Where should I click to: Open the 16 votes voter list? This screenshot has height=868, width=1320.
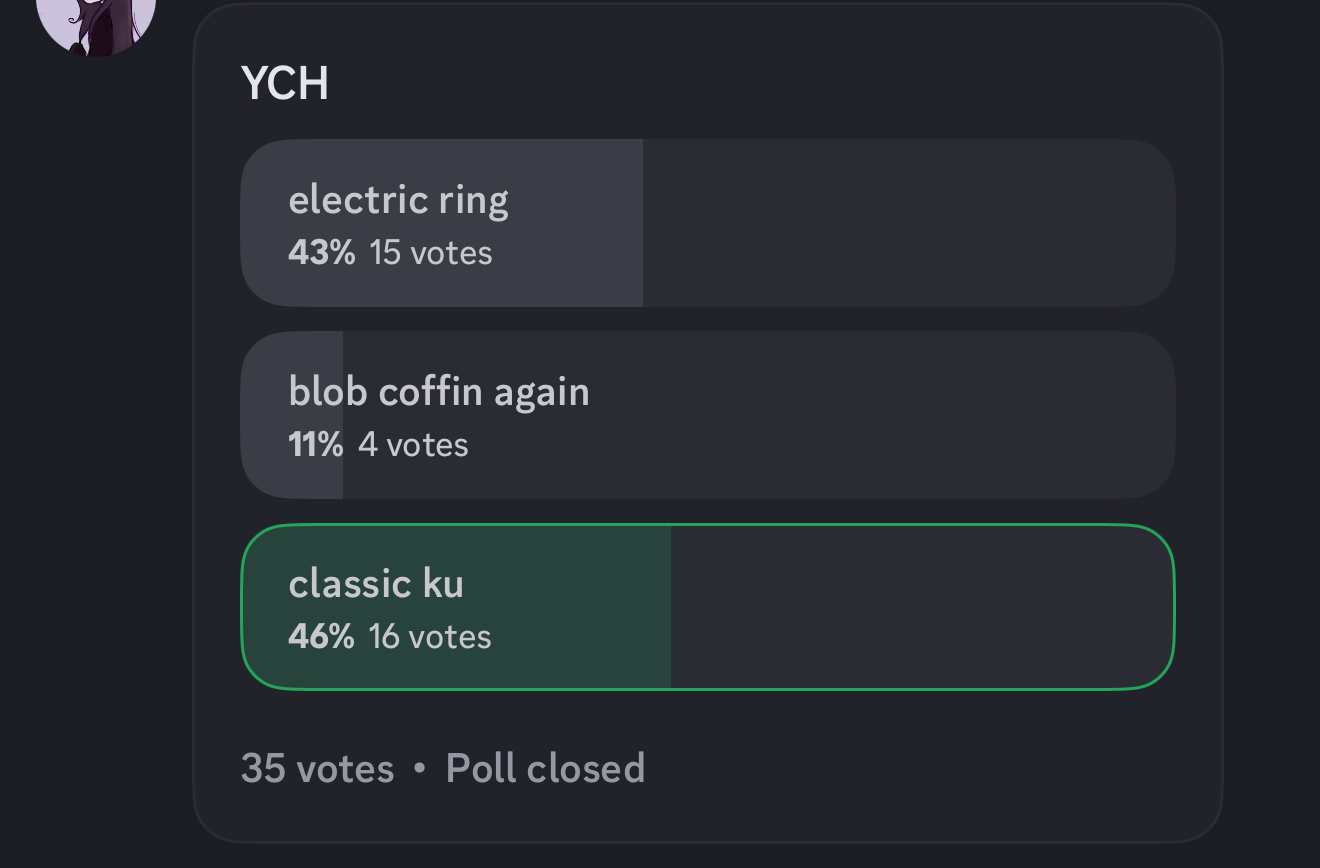pos(430,636)
